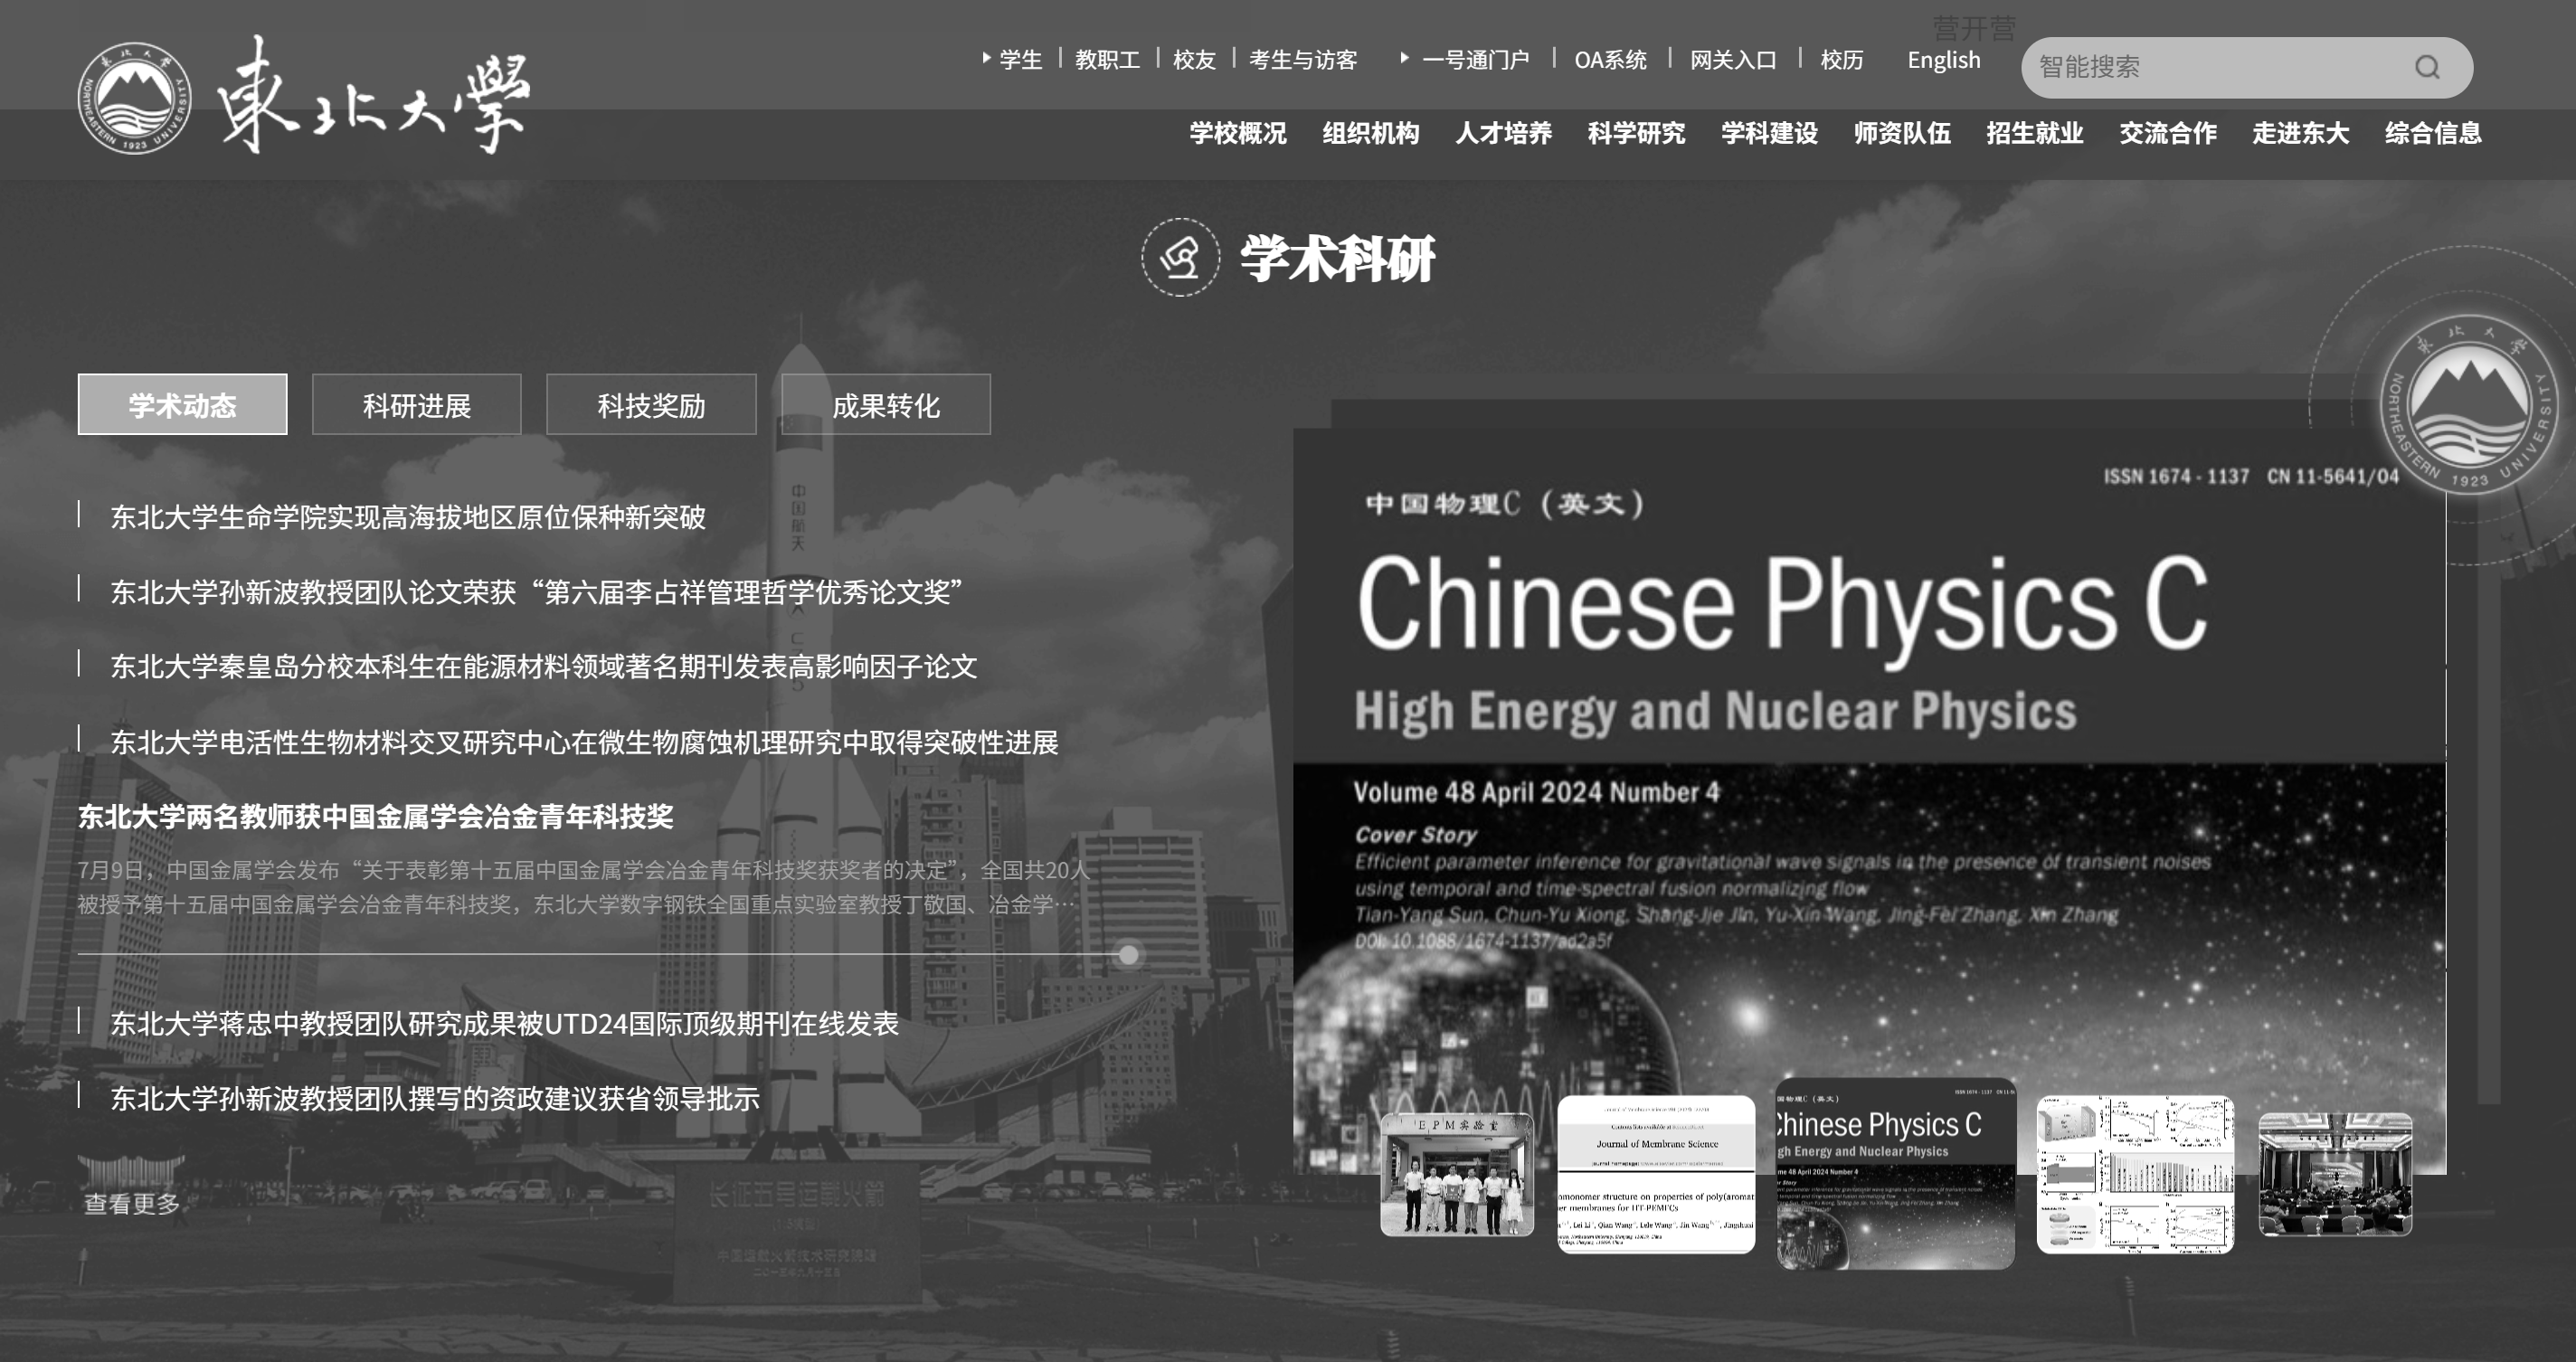Click inside the 智能搜索 search field

(2200, 67)
